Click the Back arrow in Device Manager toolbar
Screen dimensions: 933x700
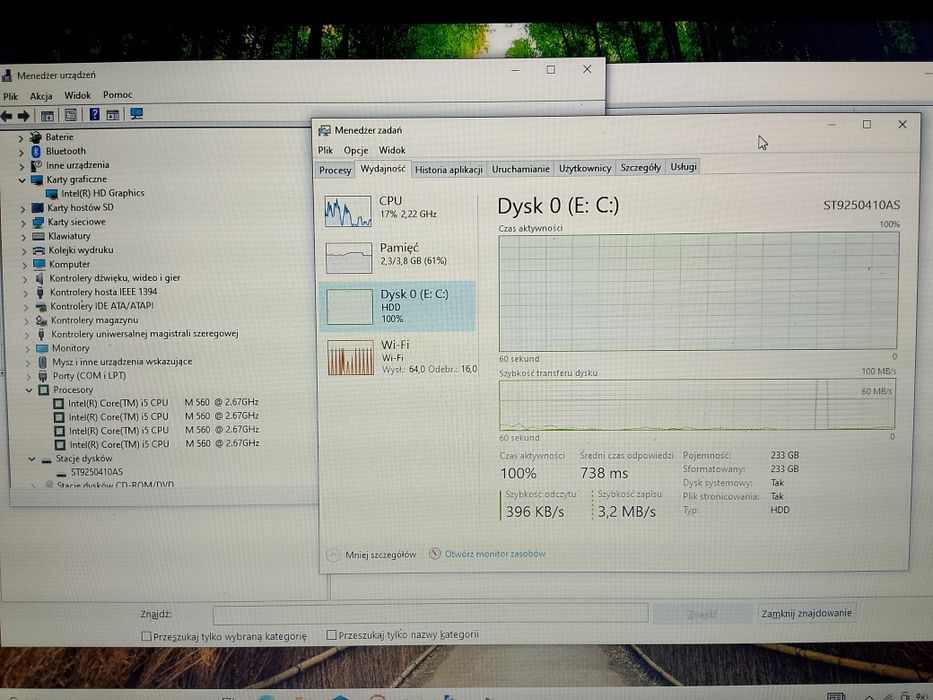(x=7, y=115)
